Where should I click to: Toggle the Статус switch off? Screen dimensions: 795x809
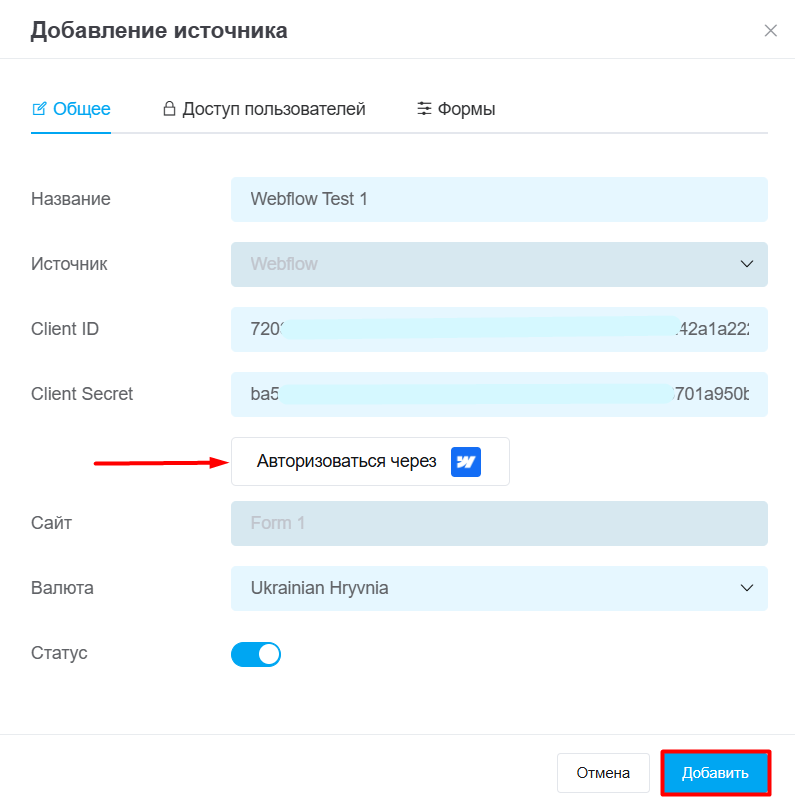(x=256, y=655)
